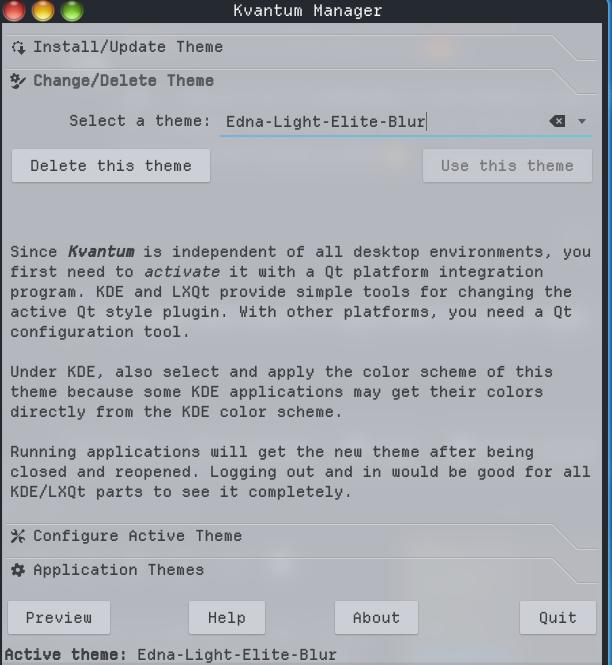Select the Change/Delete Theme section header
The image size is (612, 665).
click(x=123, y=81)
